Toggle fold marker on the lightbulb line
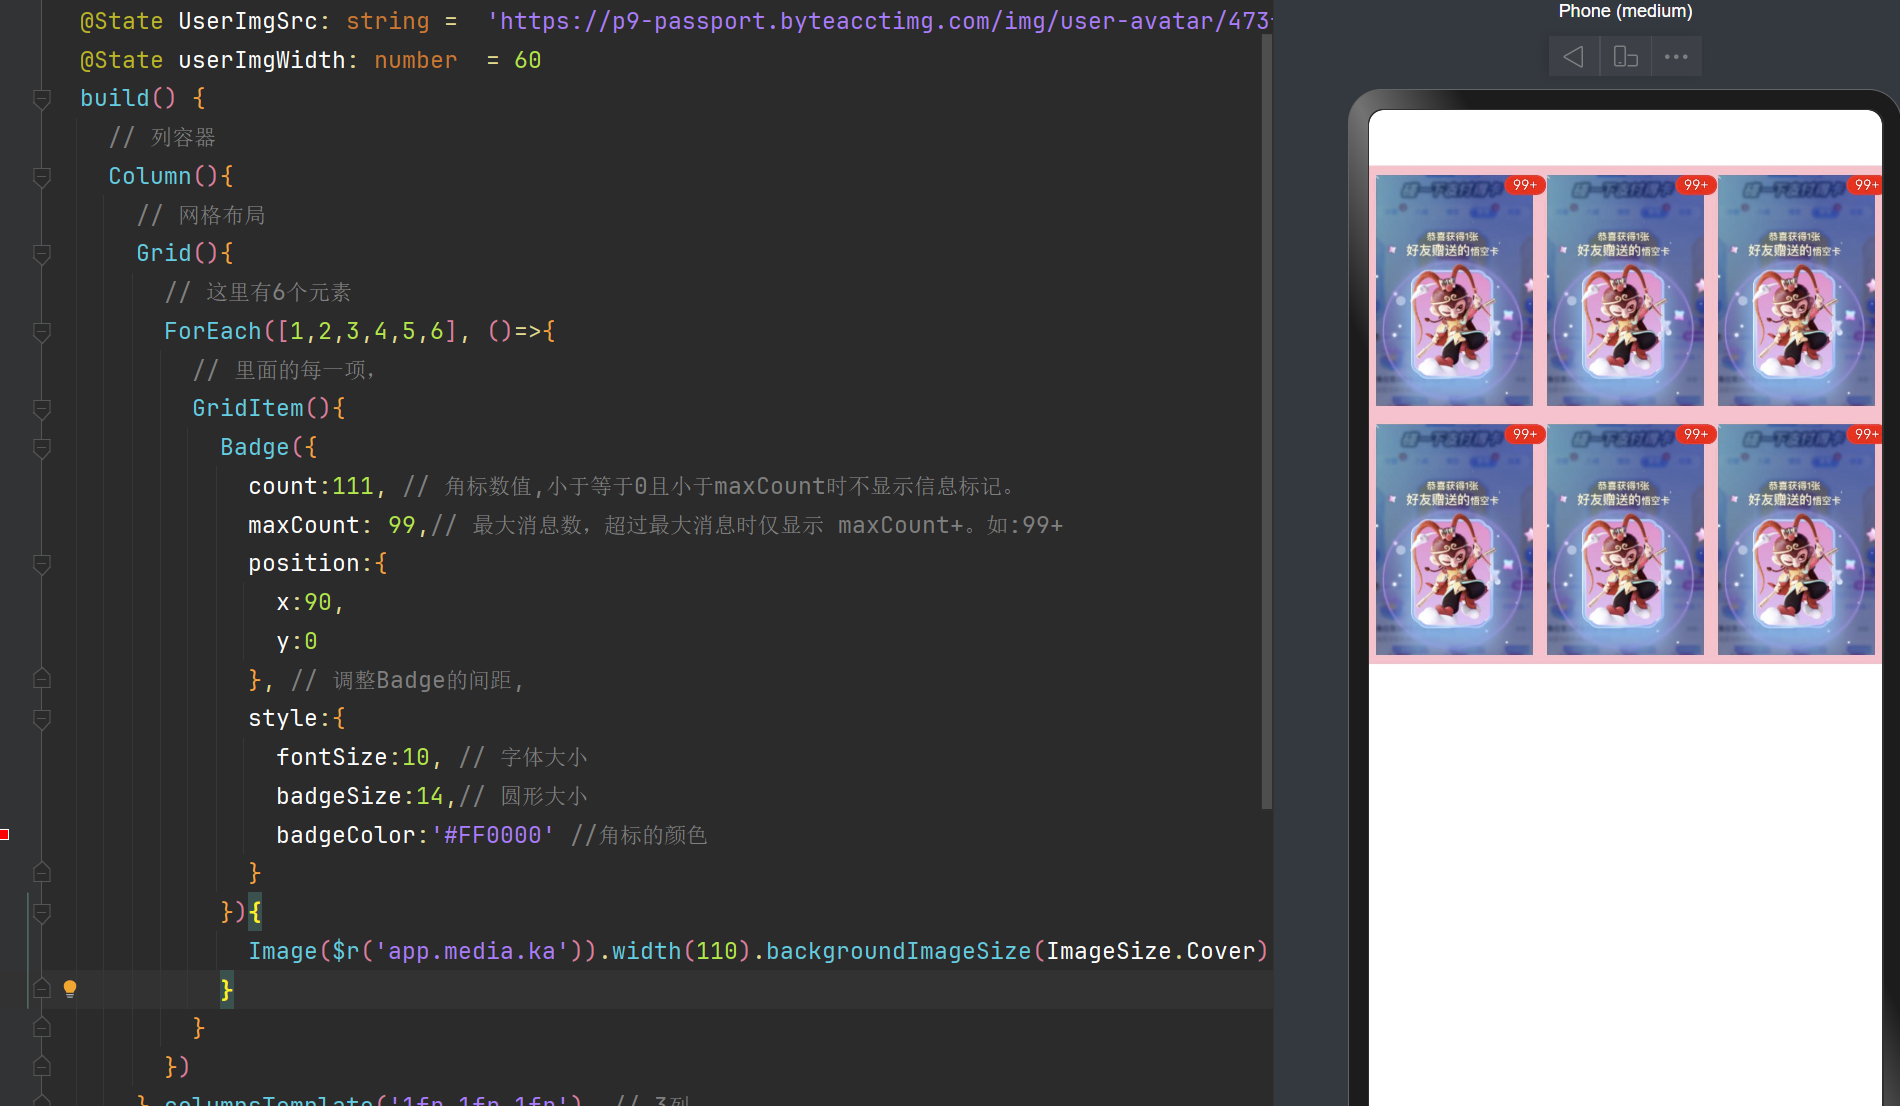This screenshot has width=1900, height=1106. (42, 989)
